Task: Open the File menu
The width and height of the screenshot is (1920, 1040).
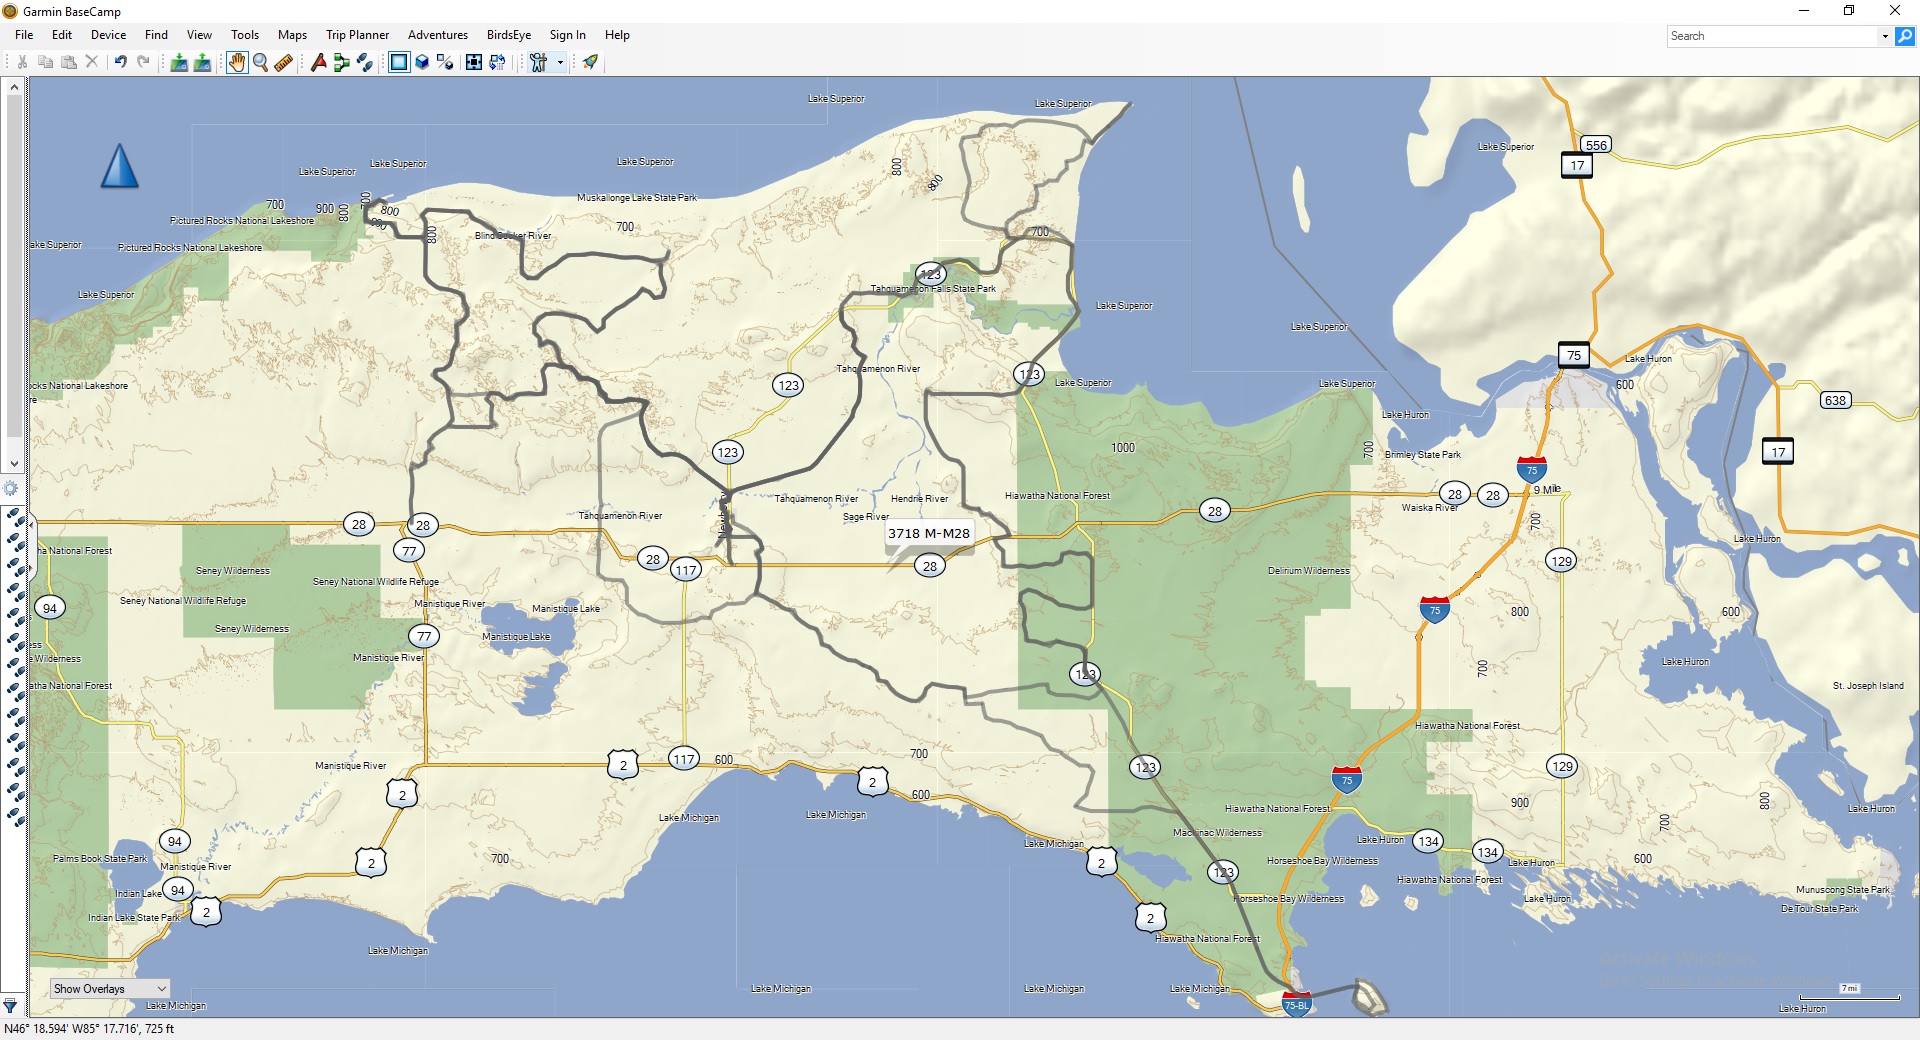Action: (x=24, y=35)
